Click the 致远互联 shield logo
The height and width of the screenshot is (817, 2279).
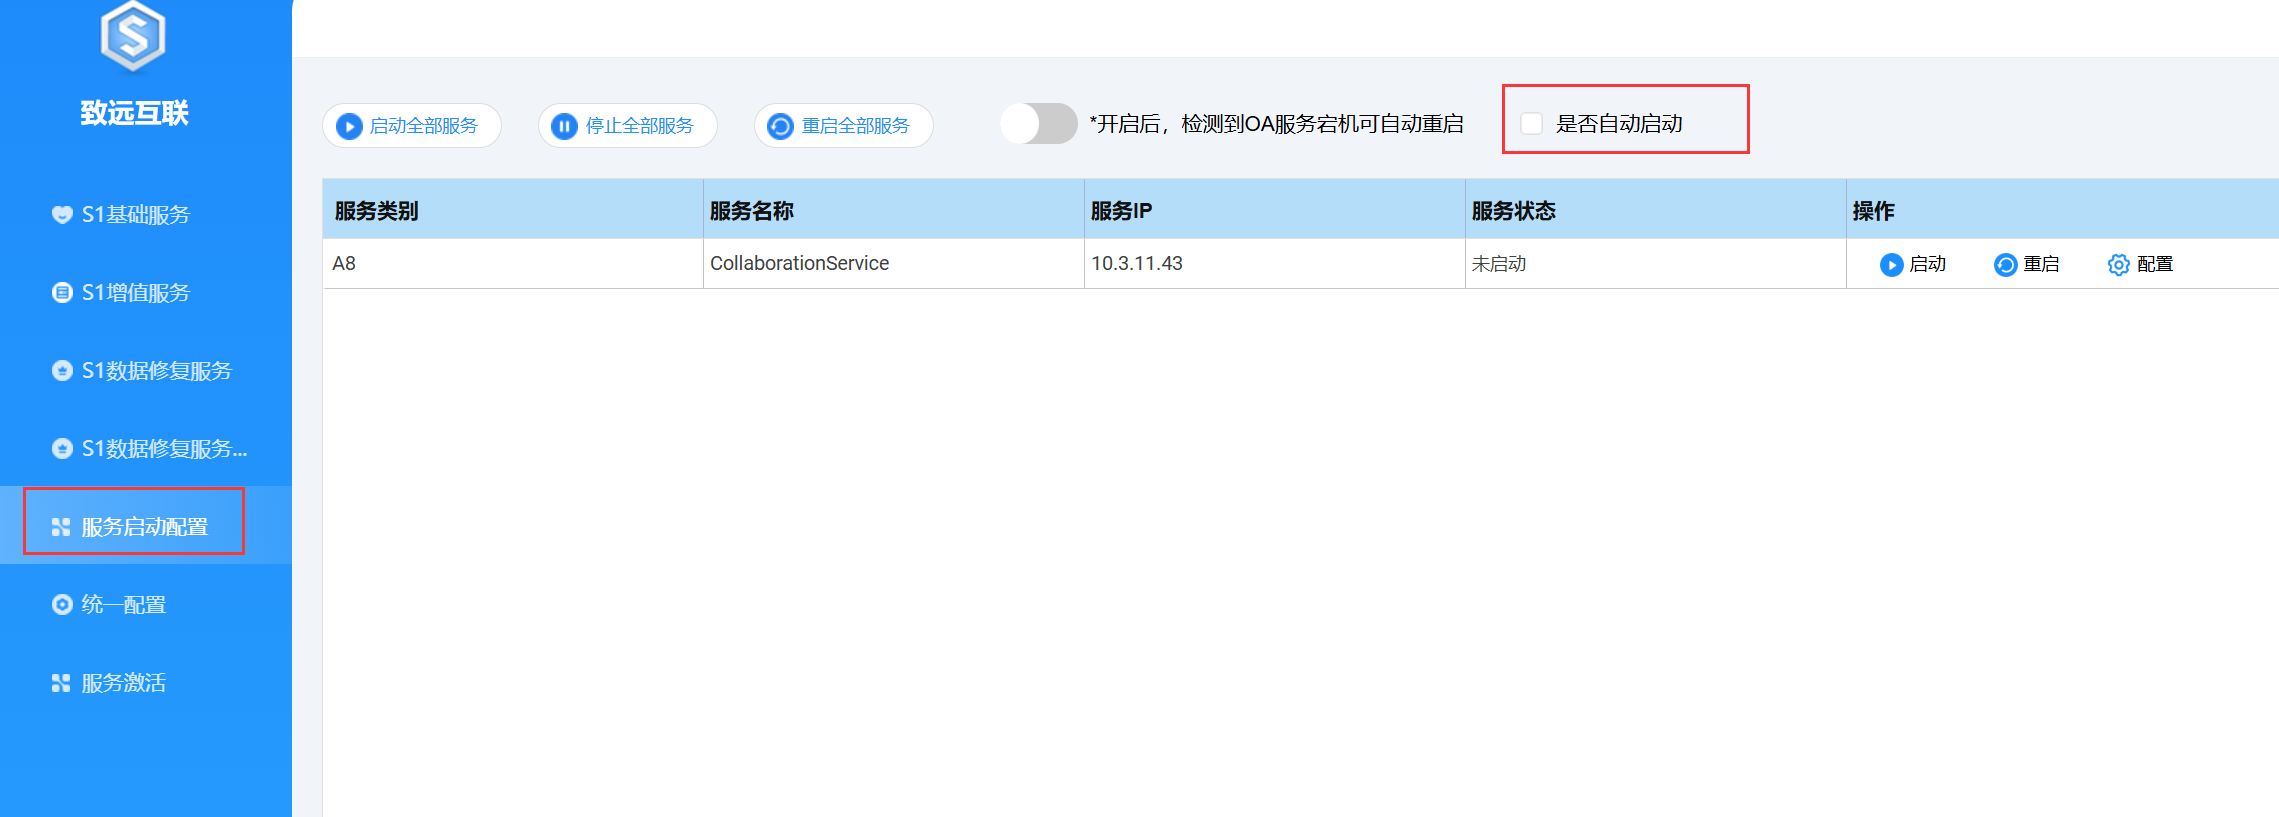(x=133, y=37)
